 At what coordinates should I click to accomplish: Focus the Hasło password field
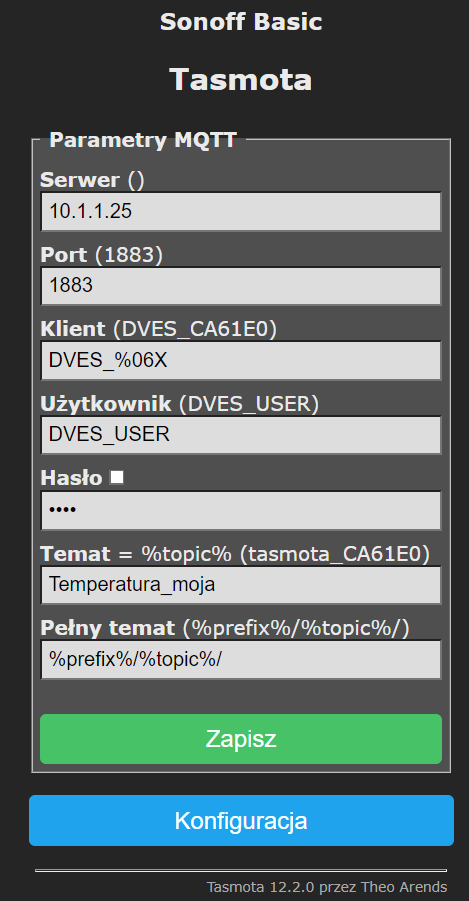241,510
